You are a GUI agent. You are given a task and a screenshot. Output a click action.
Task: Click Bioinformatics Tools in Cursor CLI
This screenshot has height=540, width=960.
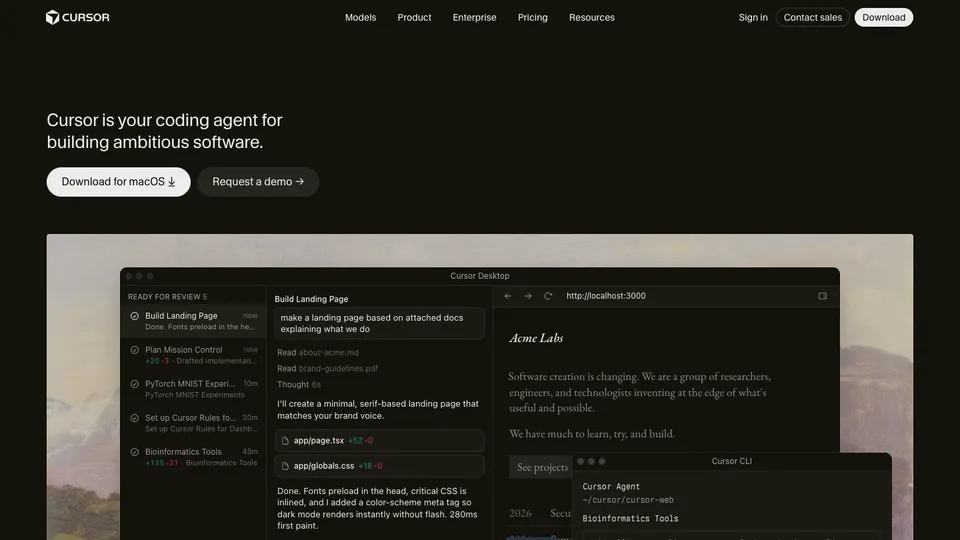pos(631,519)
